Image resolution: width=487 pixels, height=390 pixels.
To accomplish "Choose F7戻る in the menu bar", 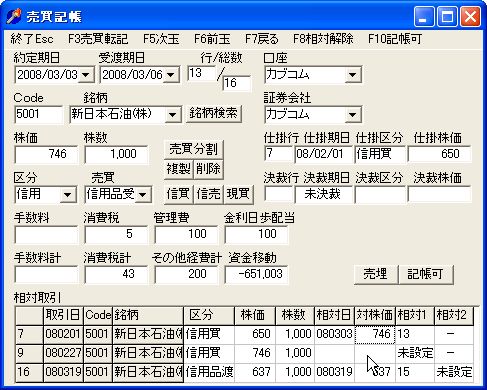I will pos(262,39).
